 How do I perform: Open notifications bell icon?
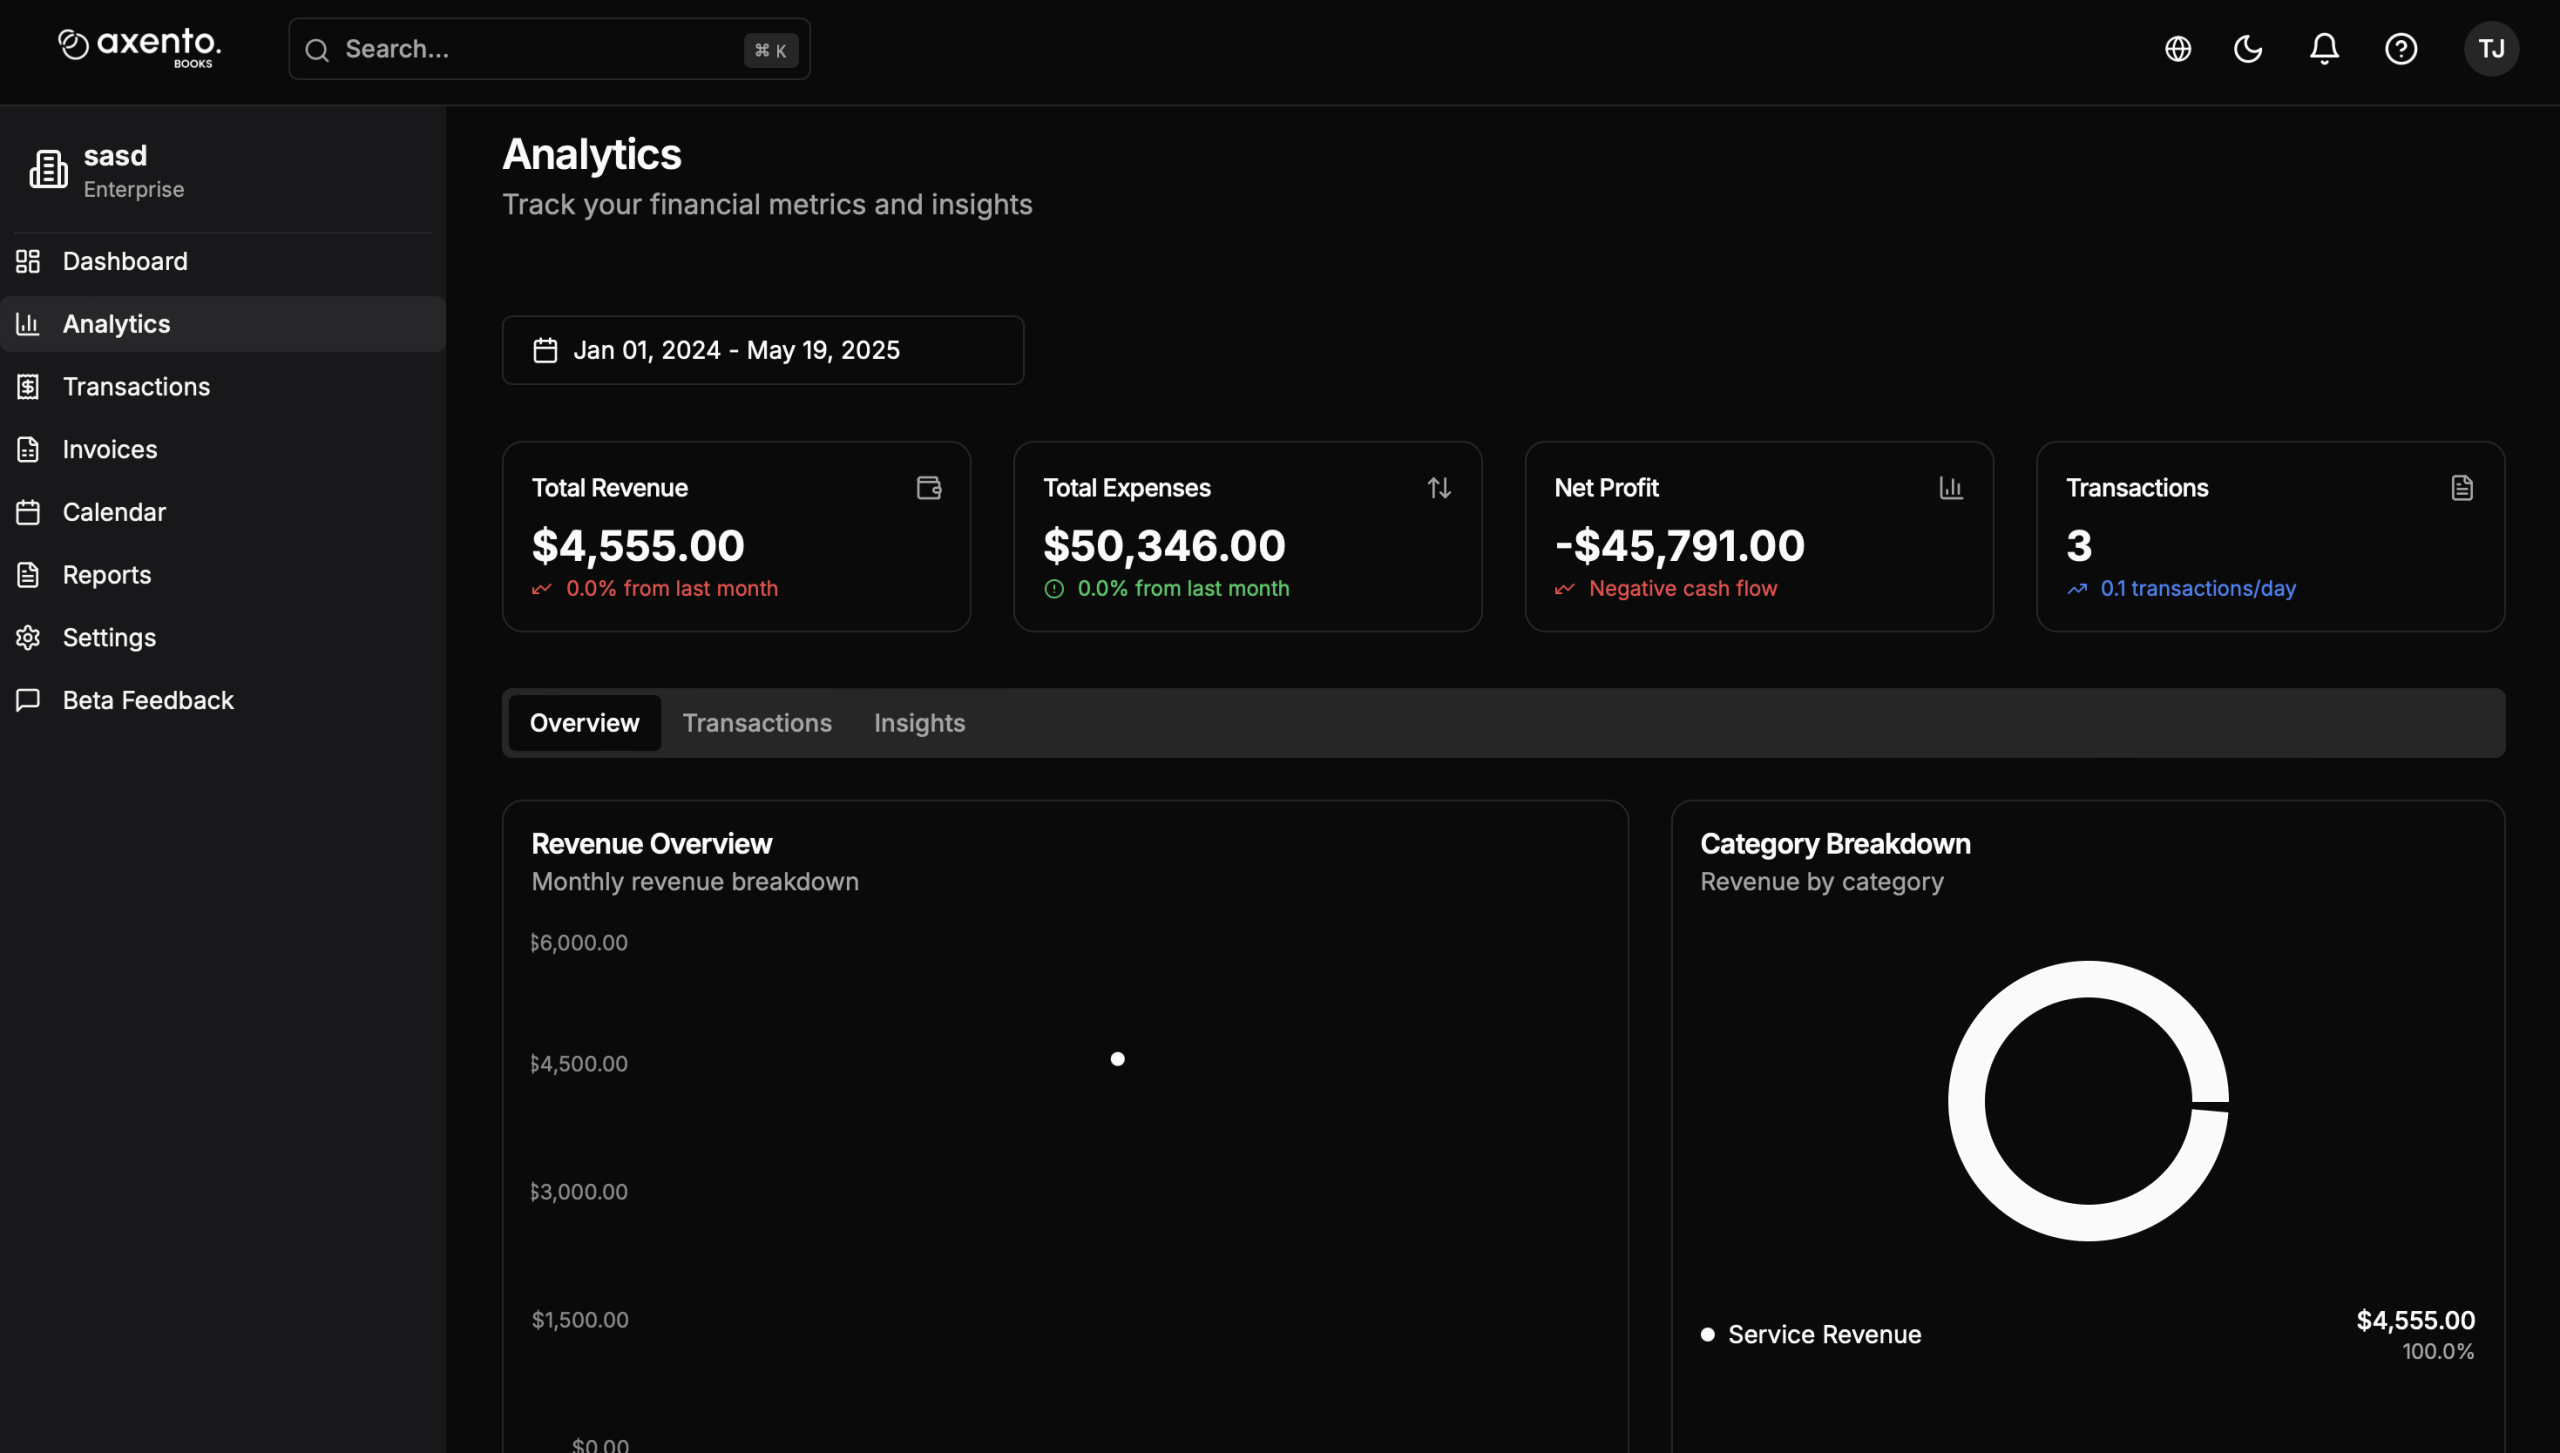(x=2324, y=49)
